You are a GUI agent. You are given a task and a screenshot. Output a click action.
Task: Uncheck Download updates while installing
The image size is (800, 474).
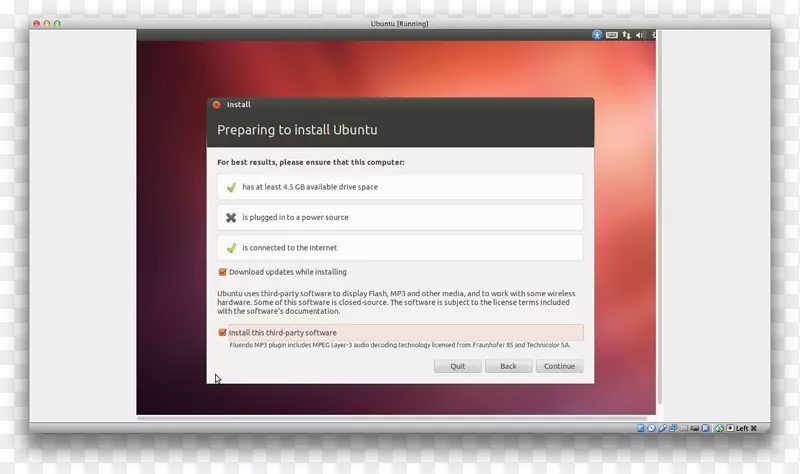pos(222,272)
